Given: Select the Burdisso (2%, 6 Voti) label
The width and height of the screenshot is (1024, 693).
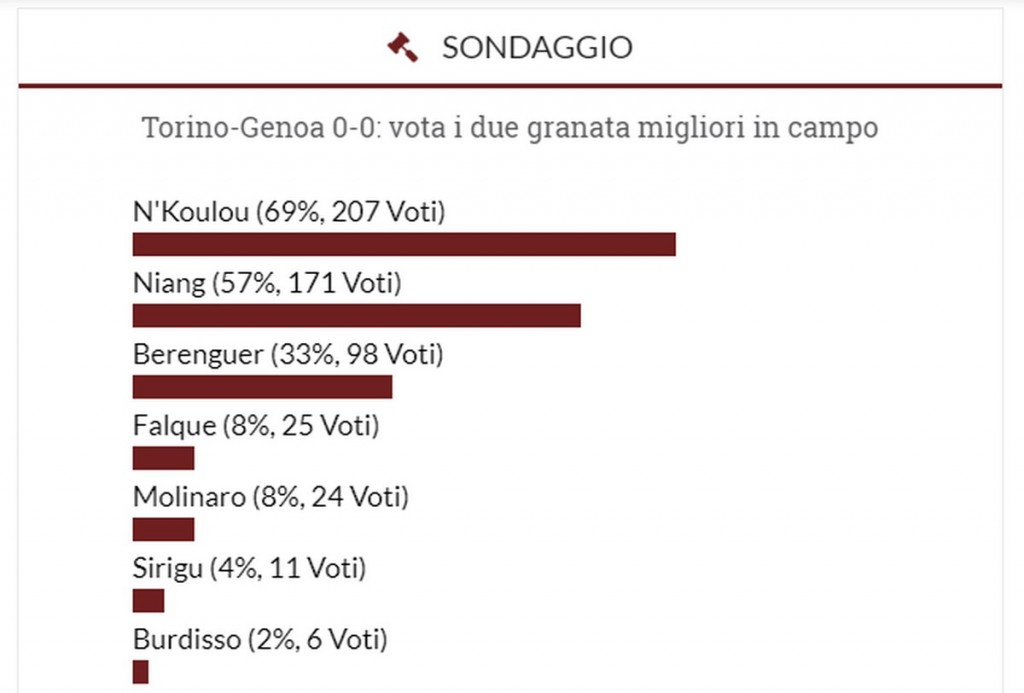Looking at the screenshot, I should coord(260,639).
